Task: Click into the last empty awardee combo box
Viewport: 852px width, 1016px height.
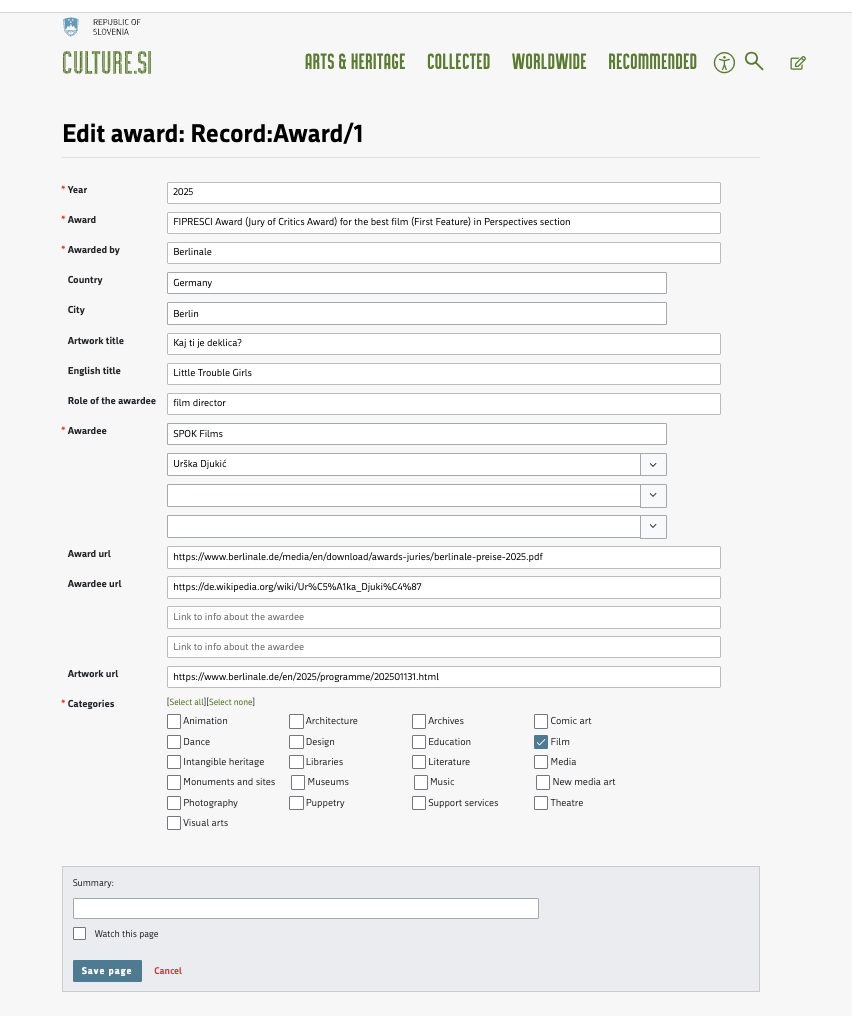Action: click(404, 527)
